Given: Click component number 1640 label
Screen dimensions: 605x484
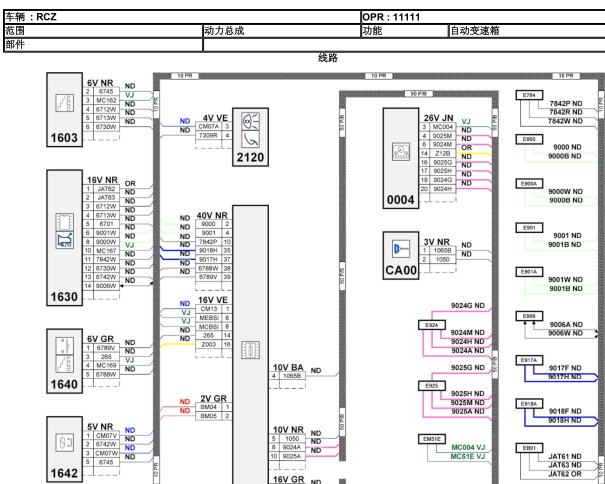Looking at the screenshot, I should coord(64,384).
